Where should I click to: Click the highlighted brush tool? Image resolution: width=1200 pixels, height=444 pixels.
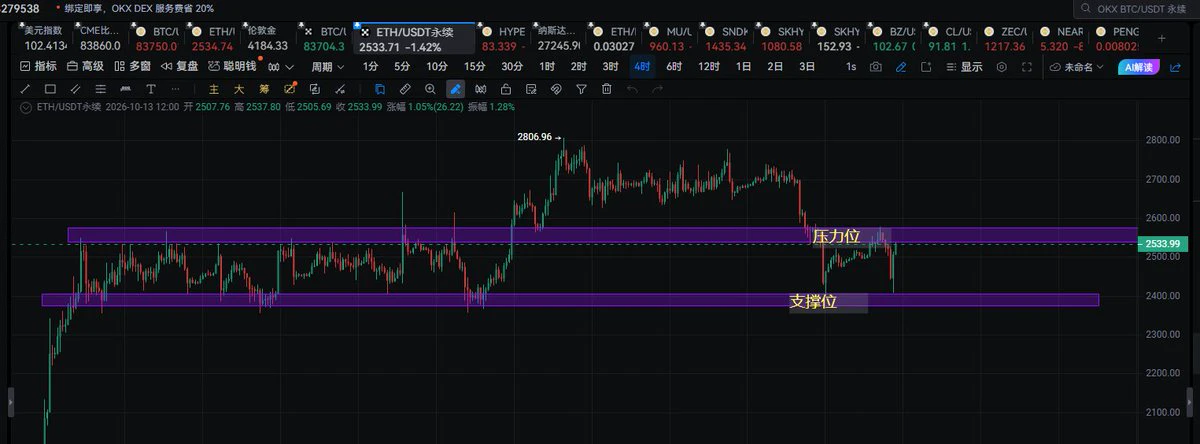(x=456, y=88)
